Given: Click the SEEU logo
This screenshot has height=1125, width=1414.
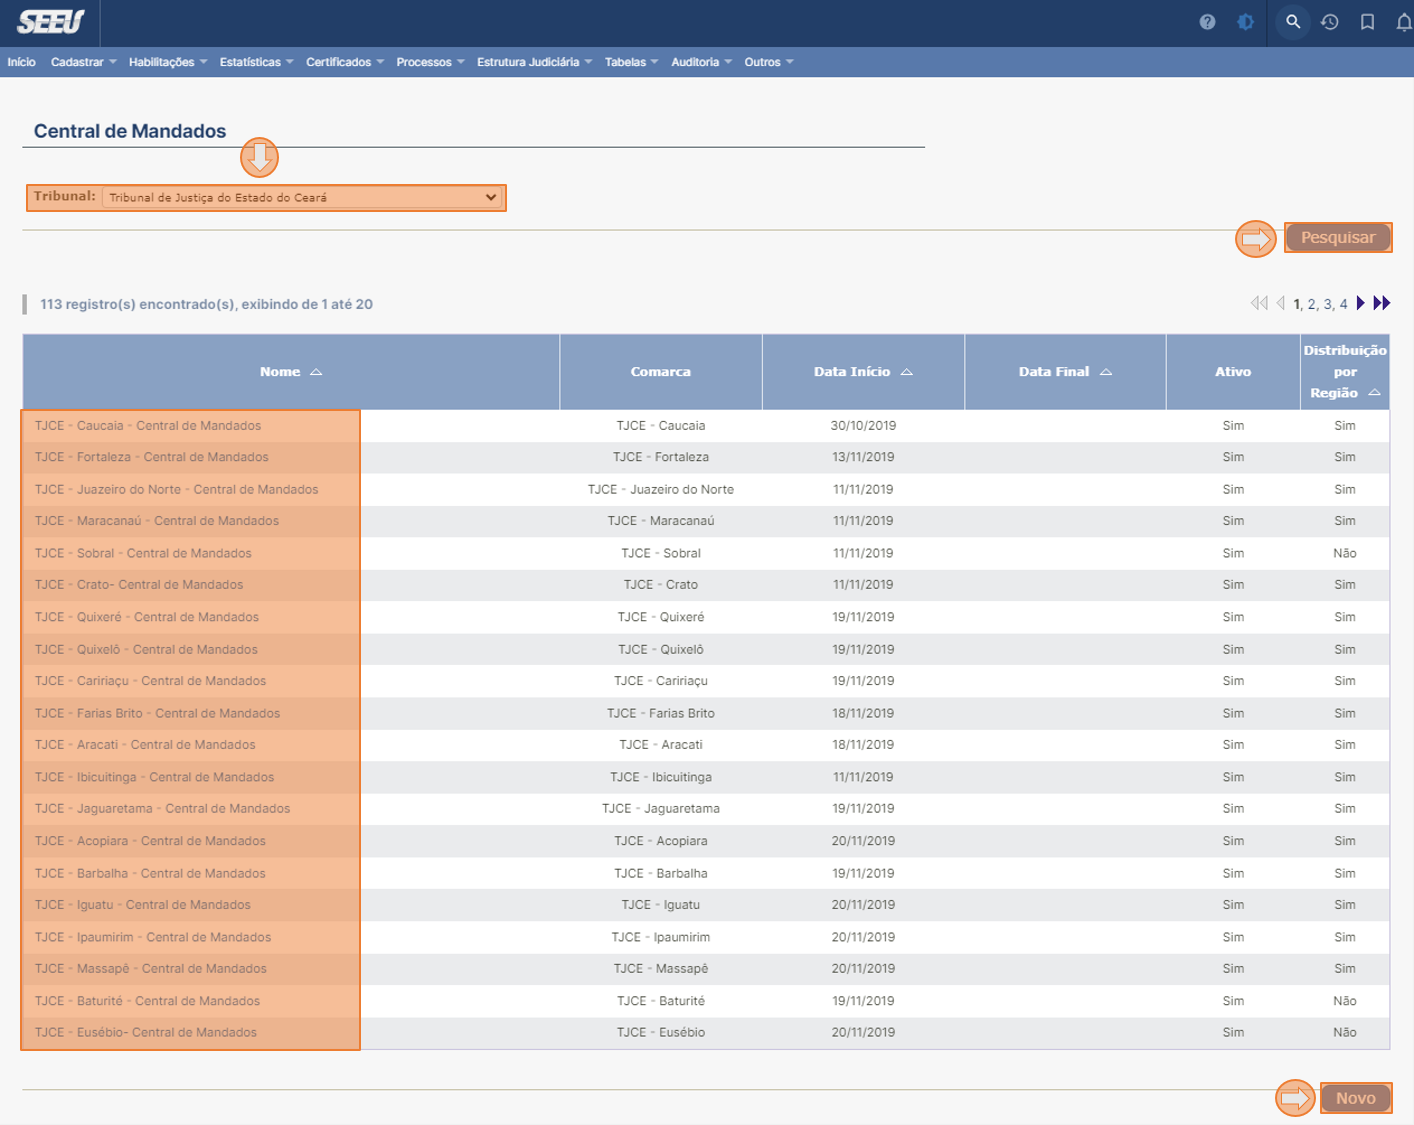Looking at the screenshot, I should click(51, 22).
